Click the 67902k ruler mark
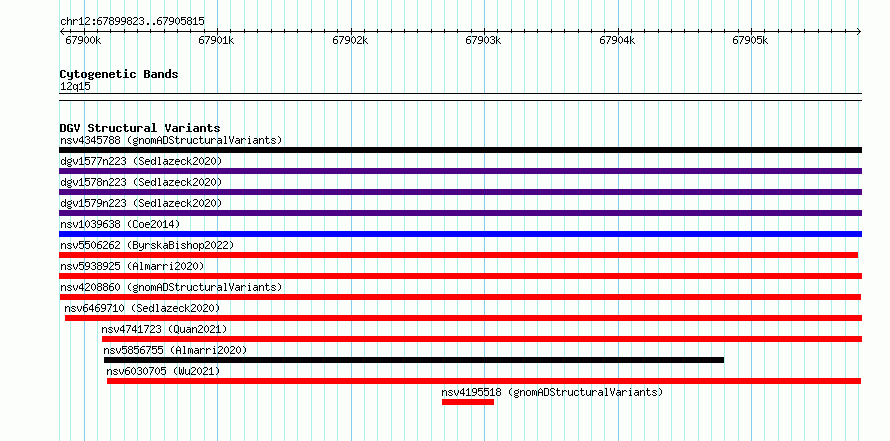 pos(350,40)
